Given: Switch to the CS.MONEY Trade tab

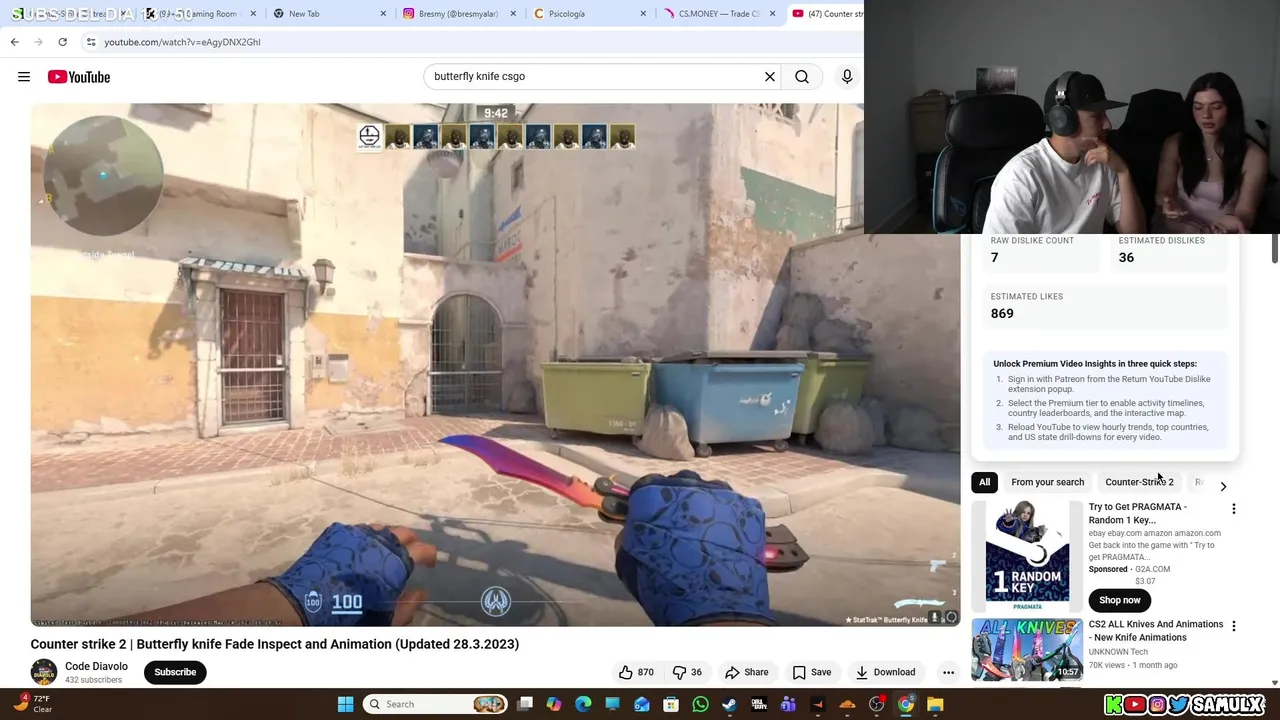Looking at the screenshot, I should point(718,14).
